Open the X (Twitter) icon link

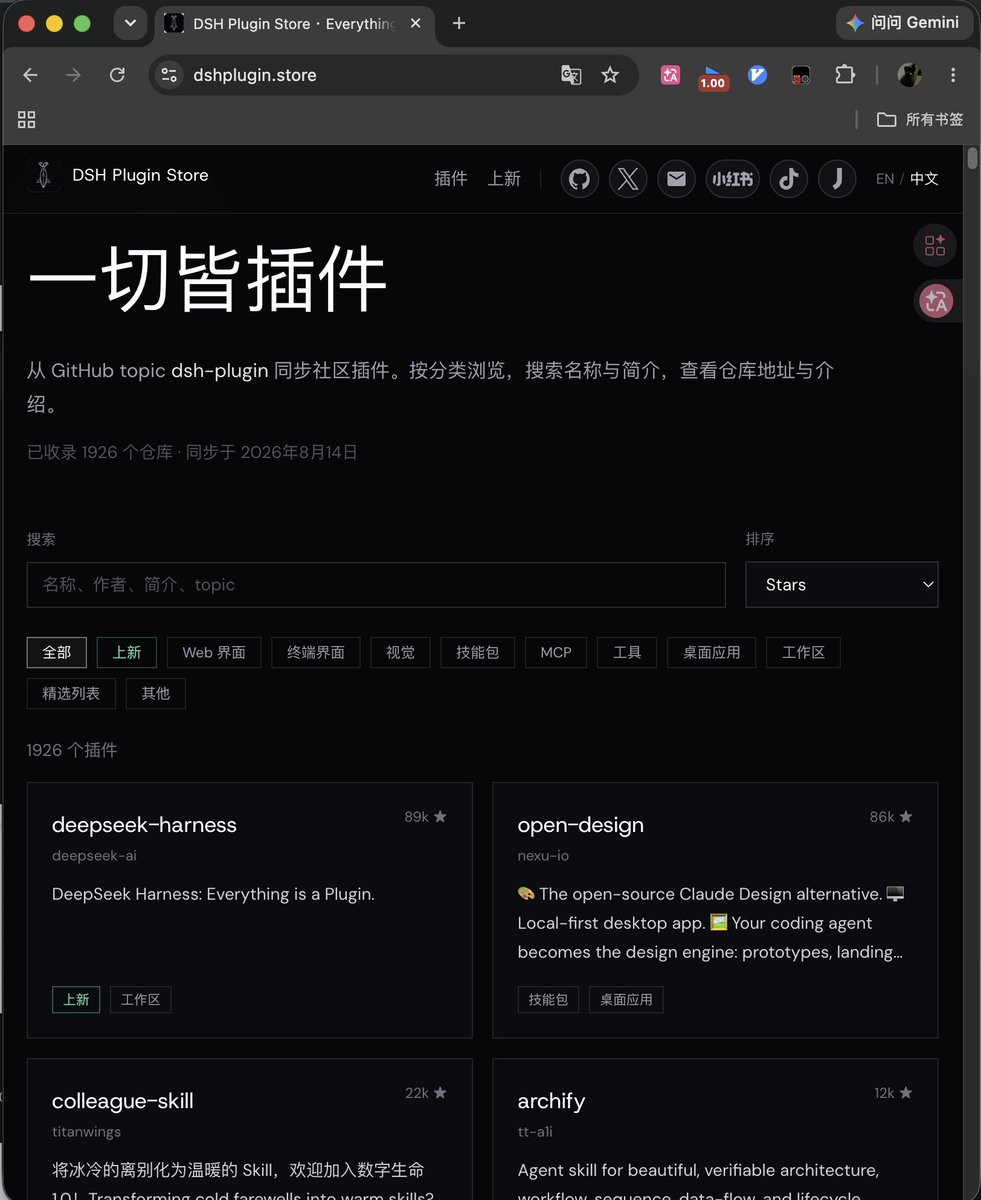(x=628, y=179)
